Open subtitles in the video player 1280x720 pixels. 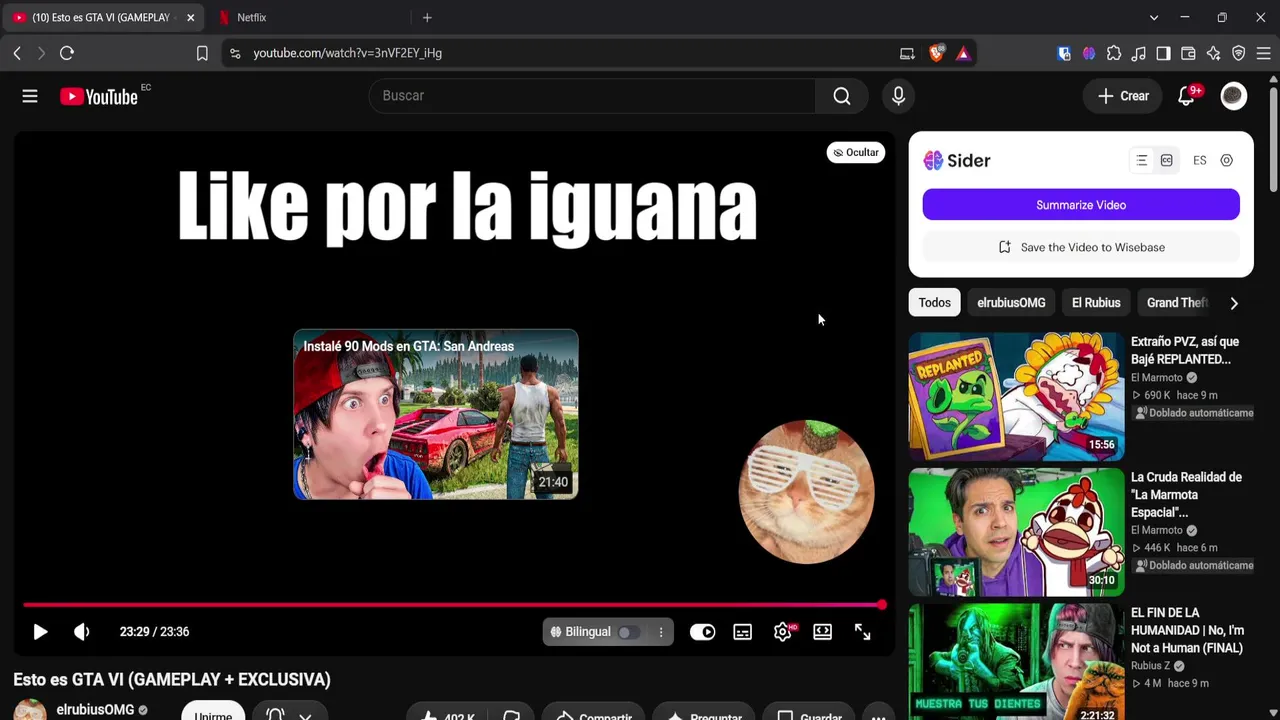point(742,632)
